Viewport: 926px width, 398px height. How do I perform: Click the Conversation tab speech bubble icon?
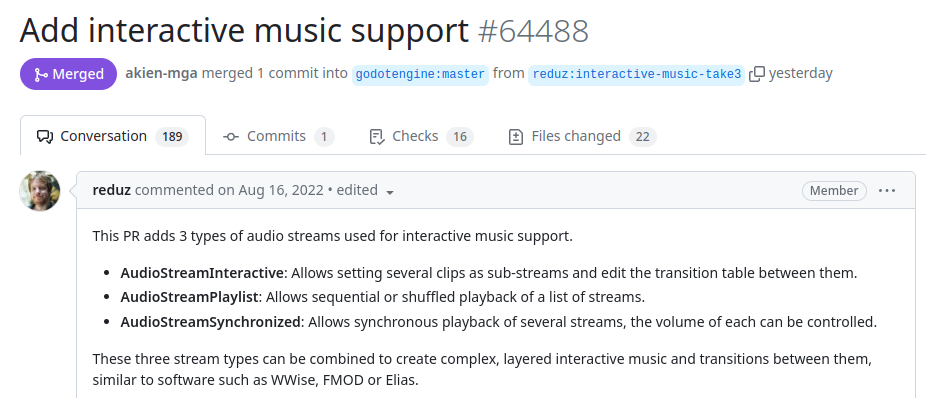coord(45,137)
